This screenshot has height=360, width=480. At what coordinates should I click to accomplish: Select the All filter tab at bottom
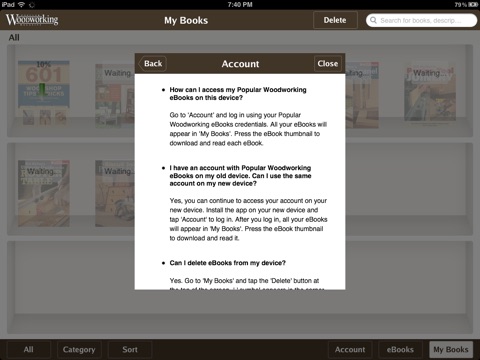pyautogui.click(x=29, y=349)
